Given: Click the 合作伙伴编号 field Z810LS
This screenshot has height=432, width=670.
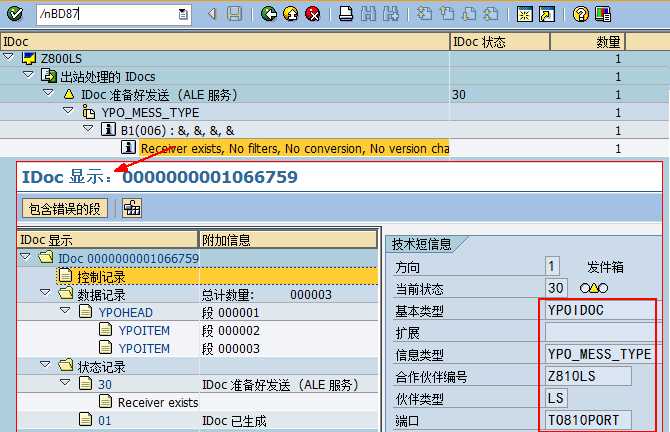Looking at the screenshot, I should (x=588, y=376).
